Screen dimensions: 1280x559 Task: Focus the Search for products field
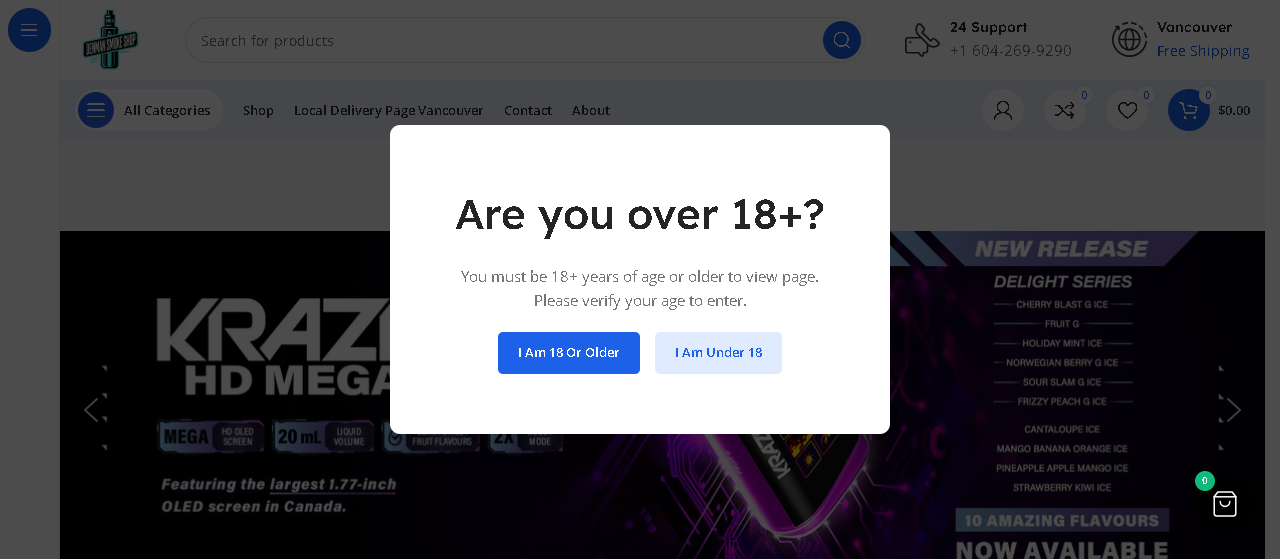[500, 41]
